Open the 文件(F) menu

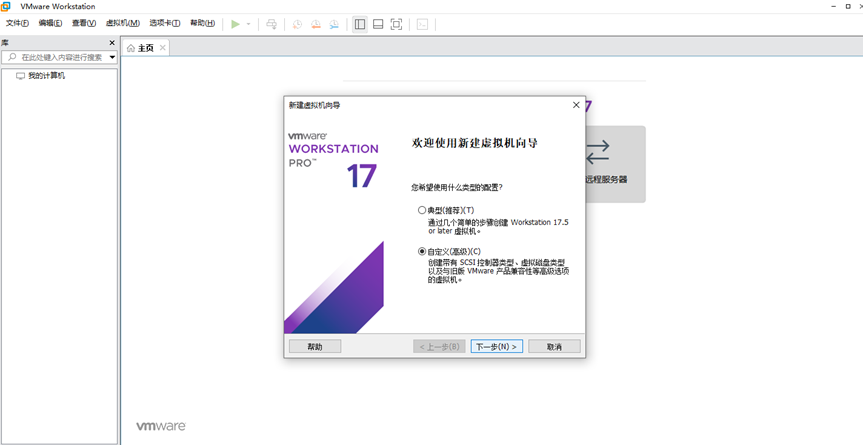(17, 23)
